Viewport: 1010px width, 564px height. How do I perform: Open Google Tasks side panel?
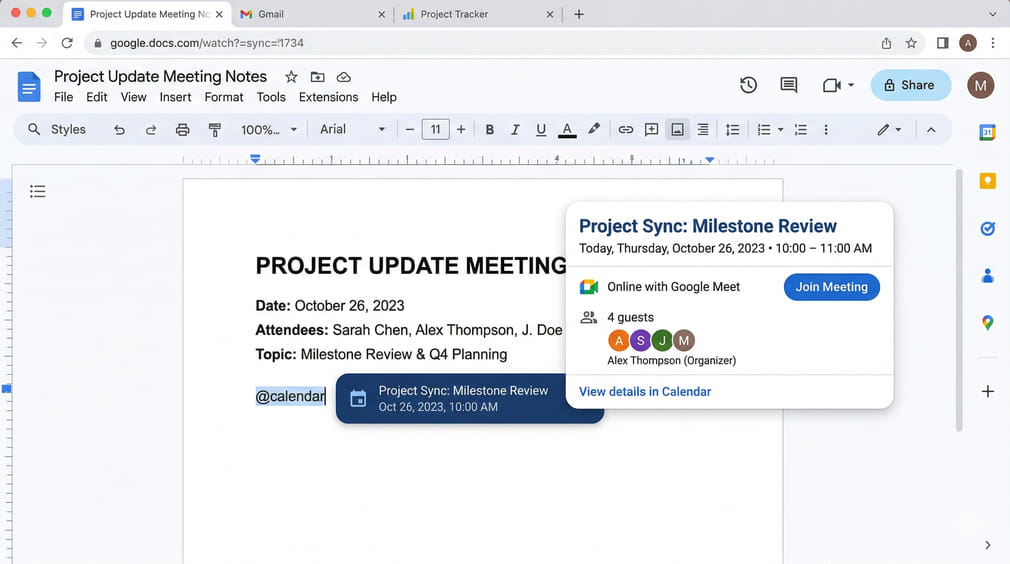pyautogui.click(x=987, y=229)
